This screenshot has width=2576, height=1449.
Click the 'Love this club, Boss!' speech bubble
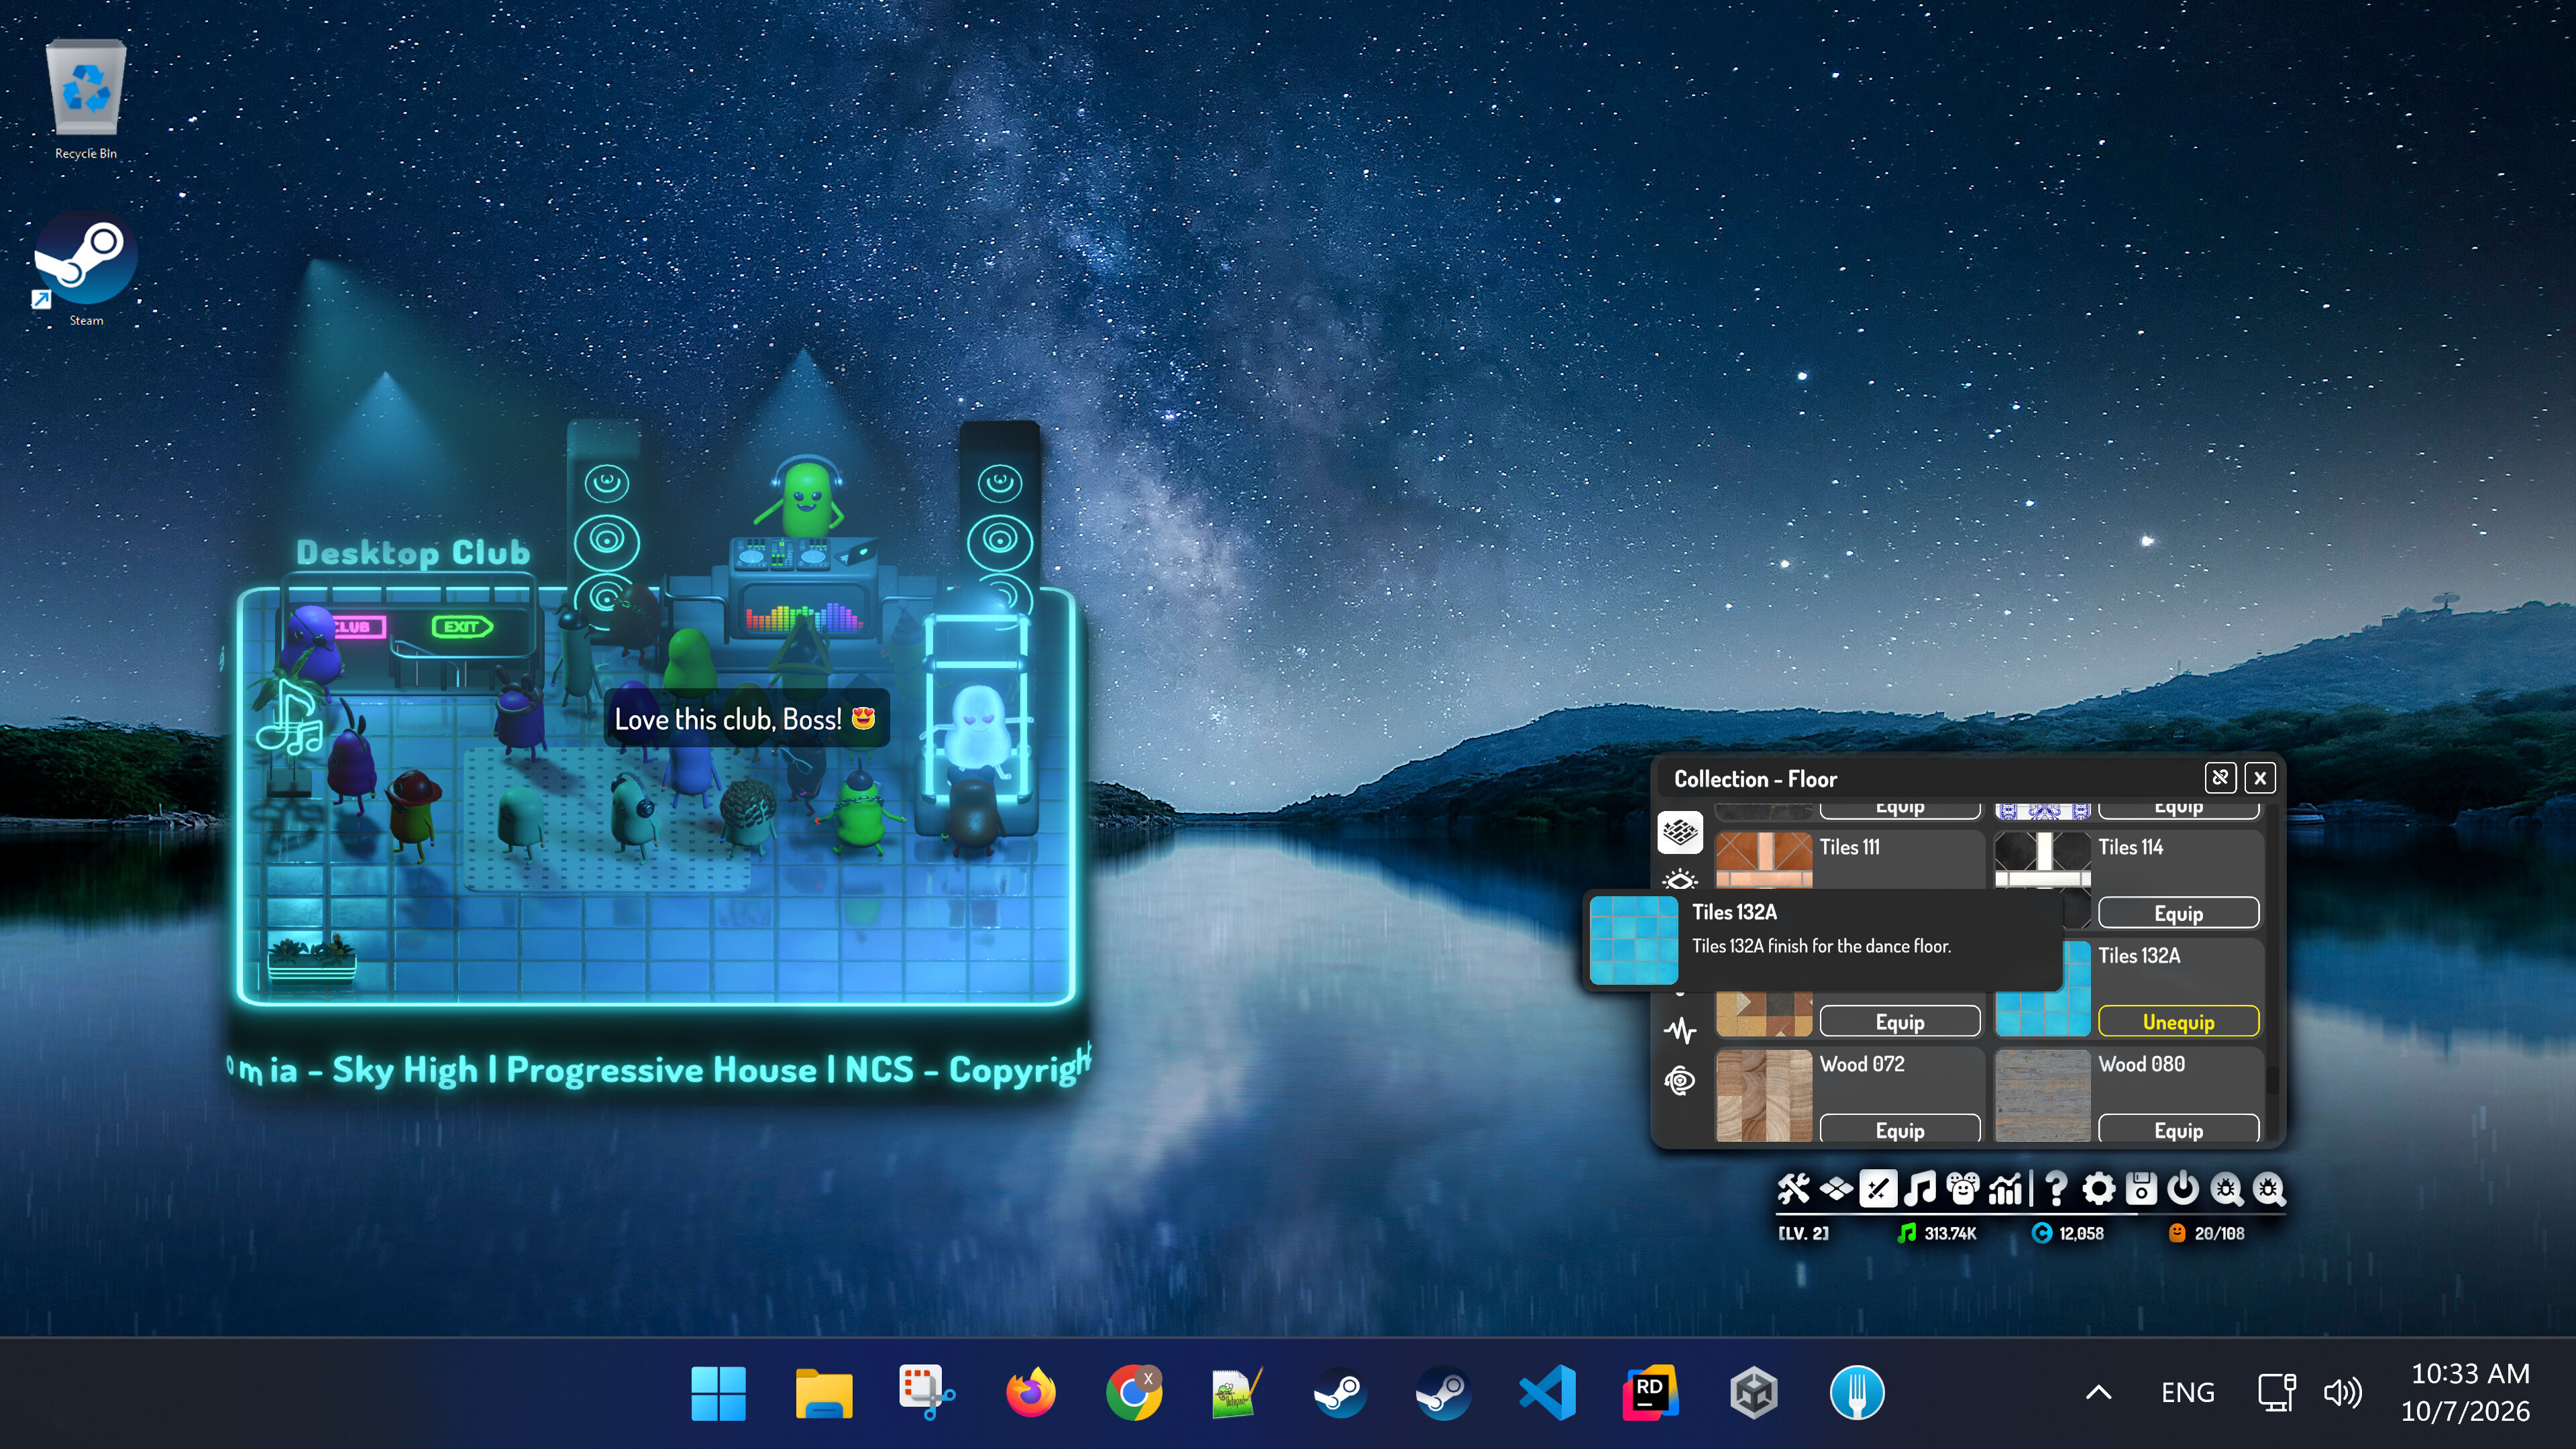coord(746,719)
